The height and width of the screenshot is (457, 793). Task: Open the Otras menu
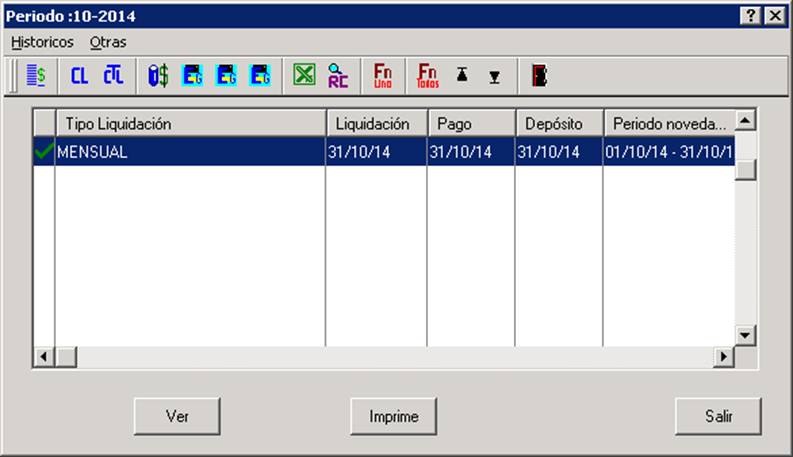(x=108, y=42)
